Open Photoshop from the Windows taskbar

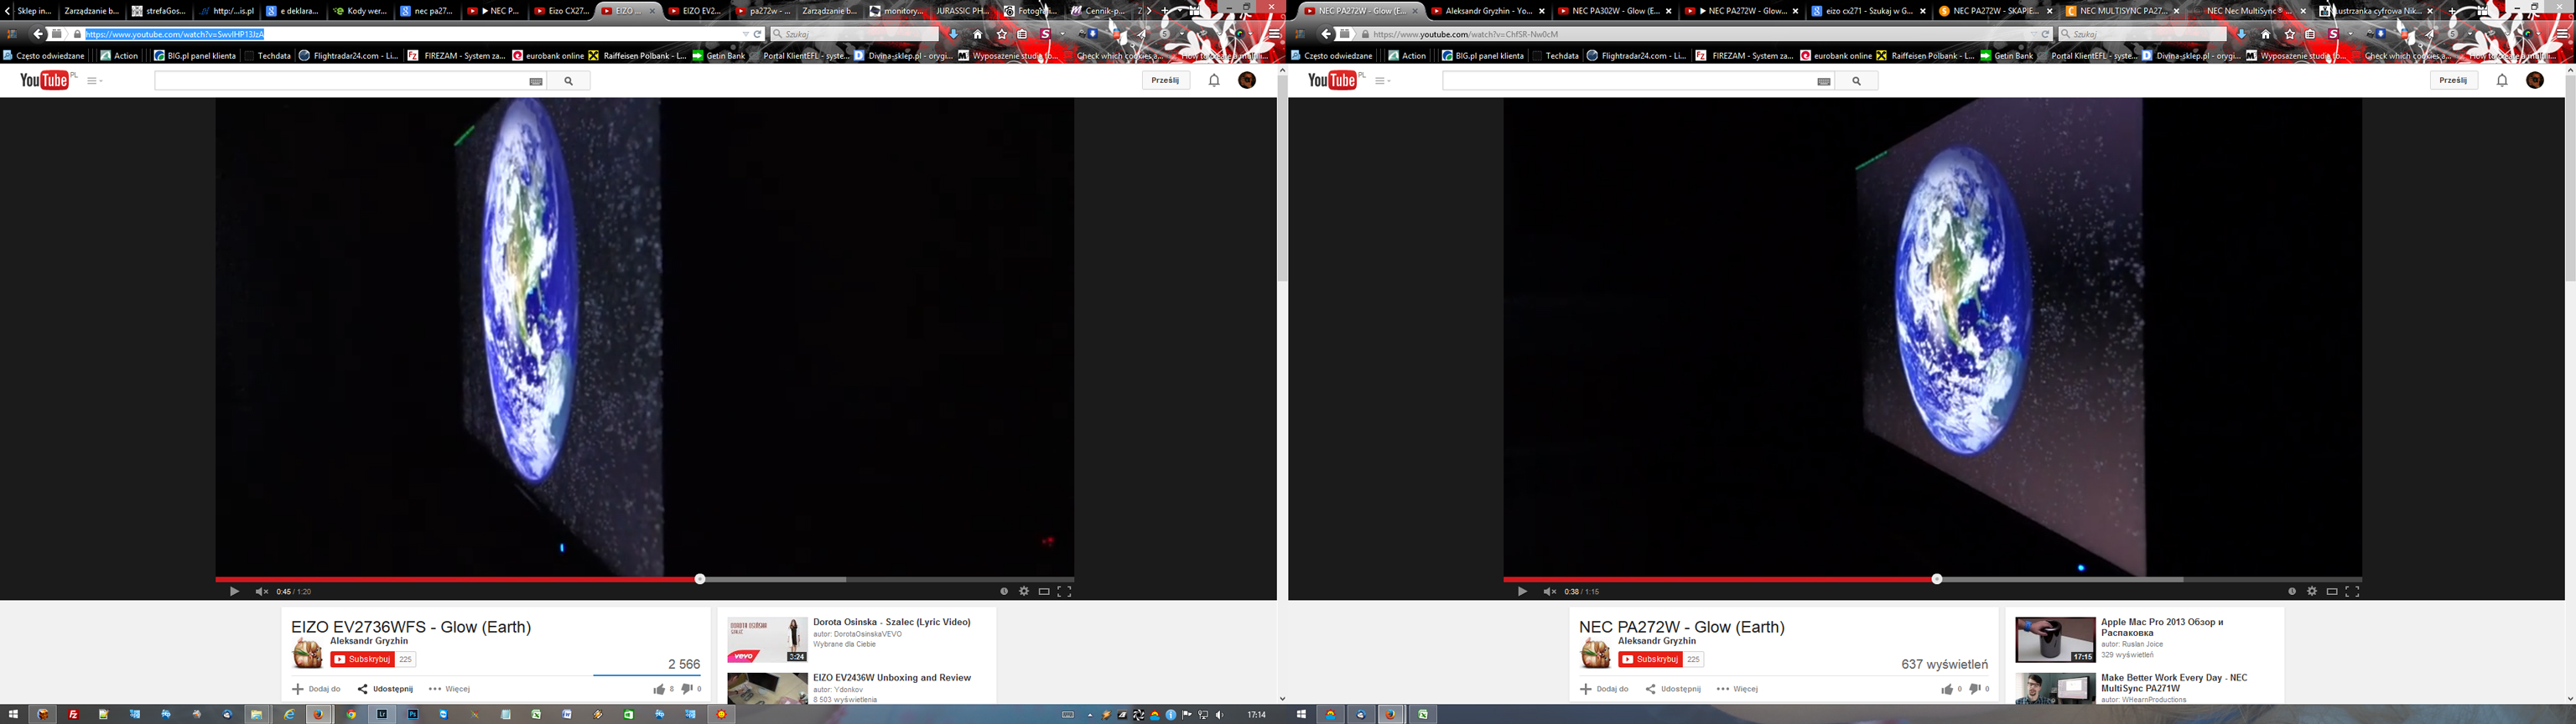click(412, 715)
